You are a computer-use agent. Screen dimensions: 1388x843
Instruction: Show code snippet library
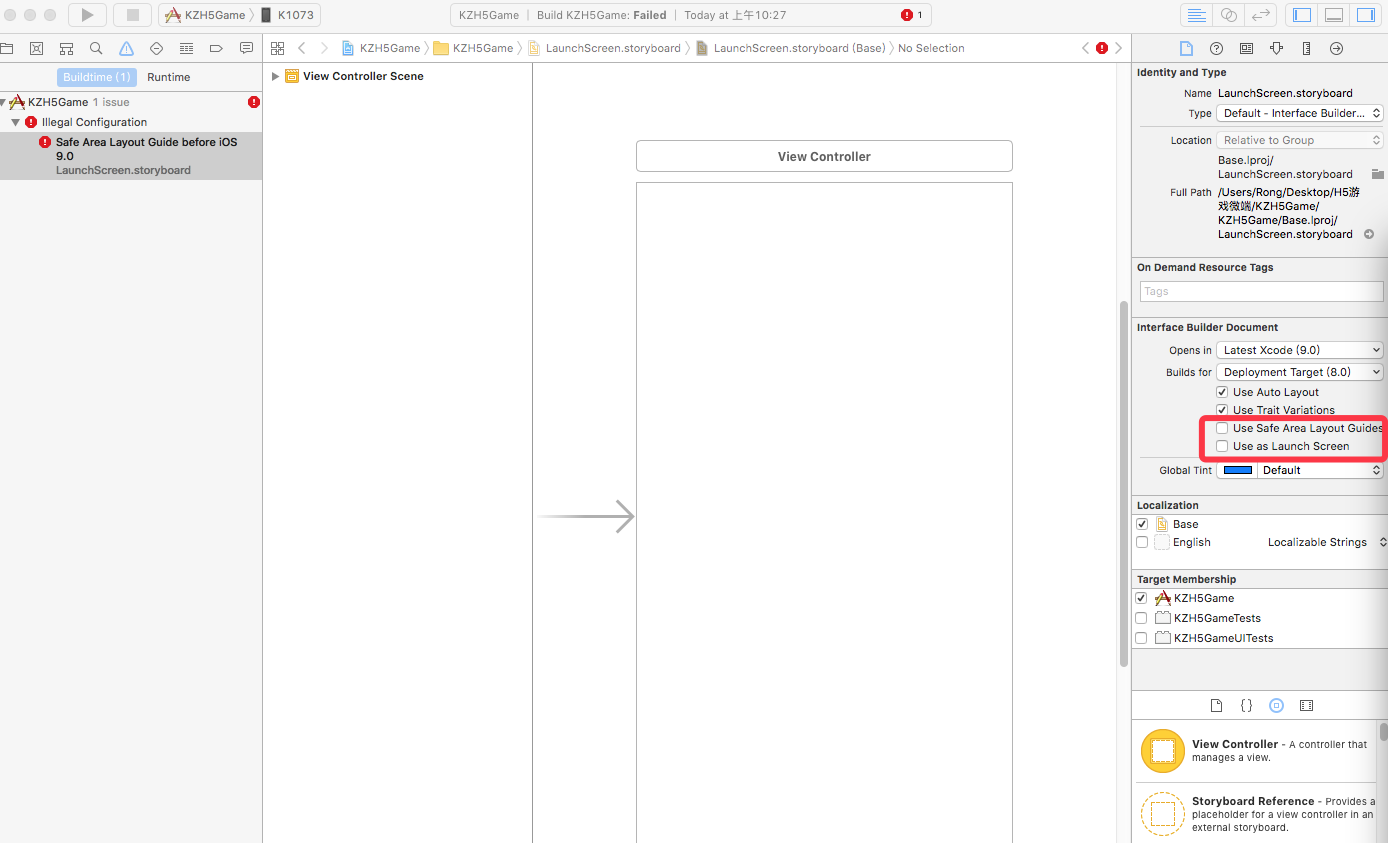pyautogui.click(x=1246, y=705)
